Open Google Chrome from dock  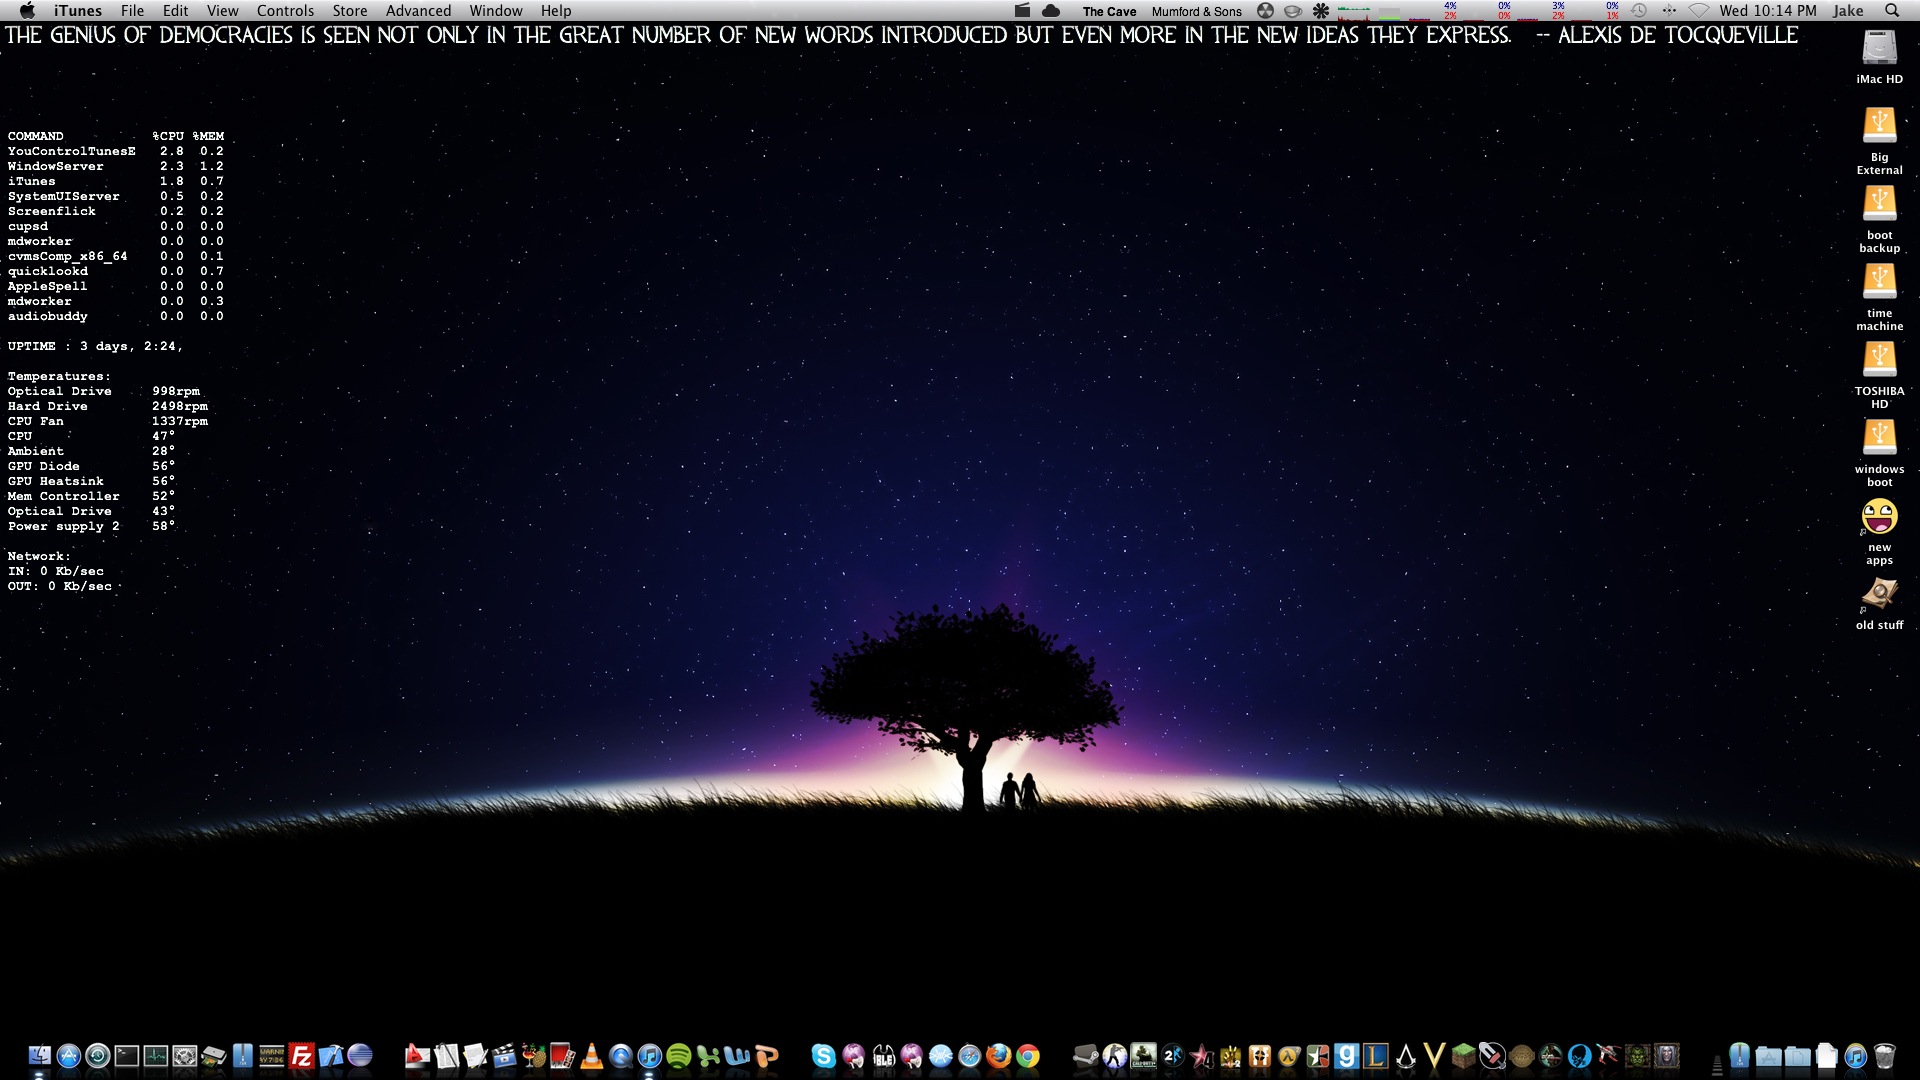point(1027,1056)
